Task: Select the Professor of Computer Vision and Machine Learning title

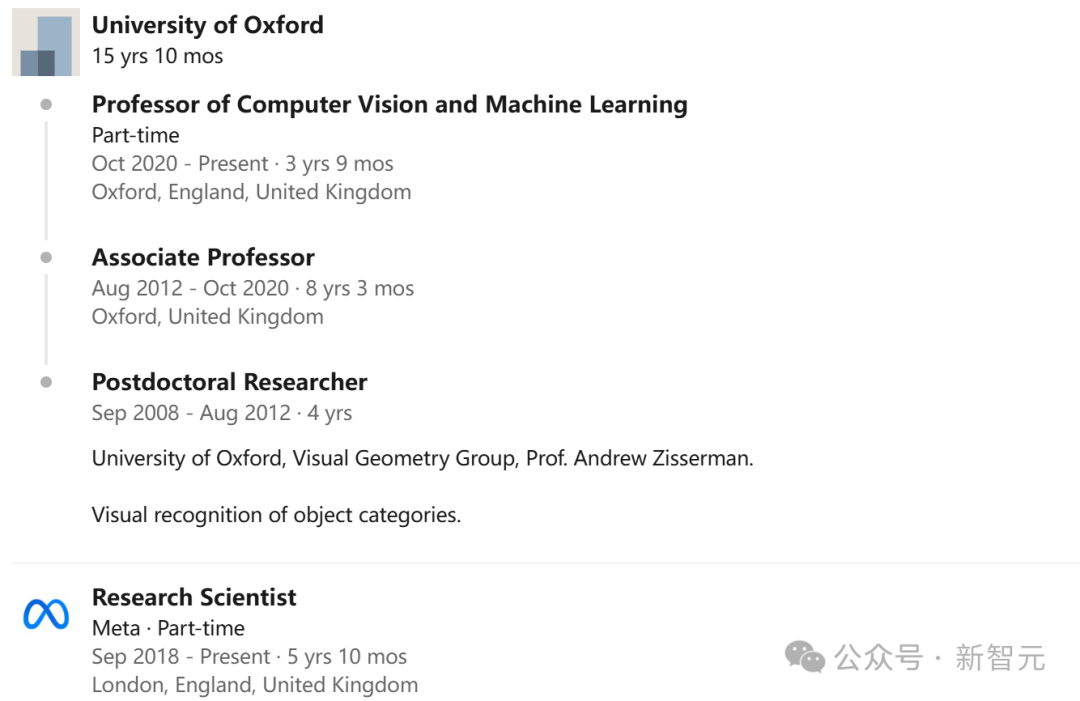Action: pos(389,105)
